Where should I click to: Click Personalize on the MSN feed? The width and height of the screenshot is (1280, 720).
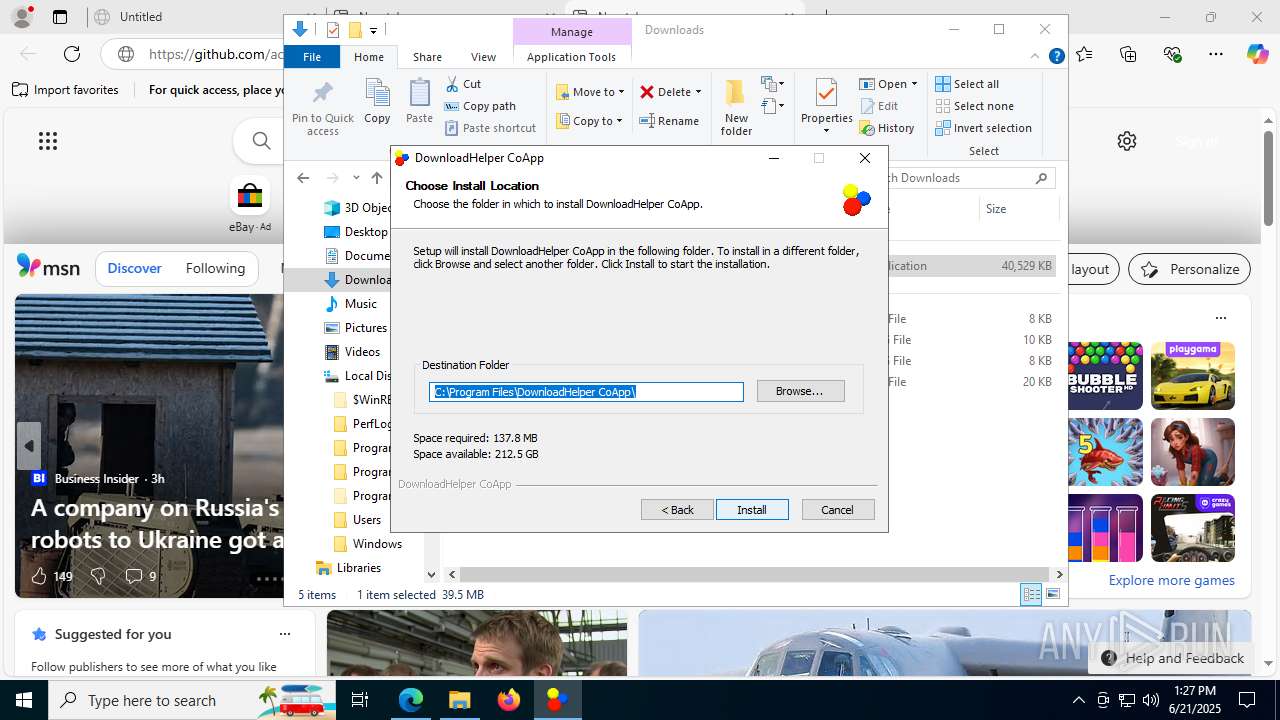[1189, 269]
